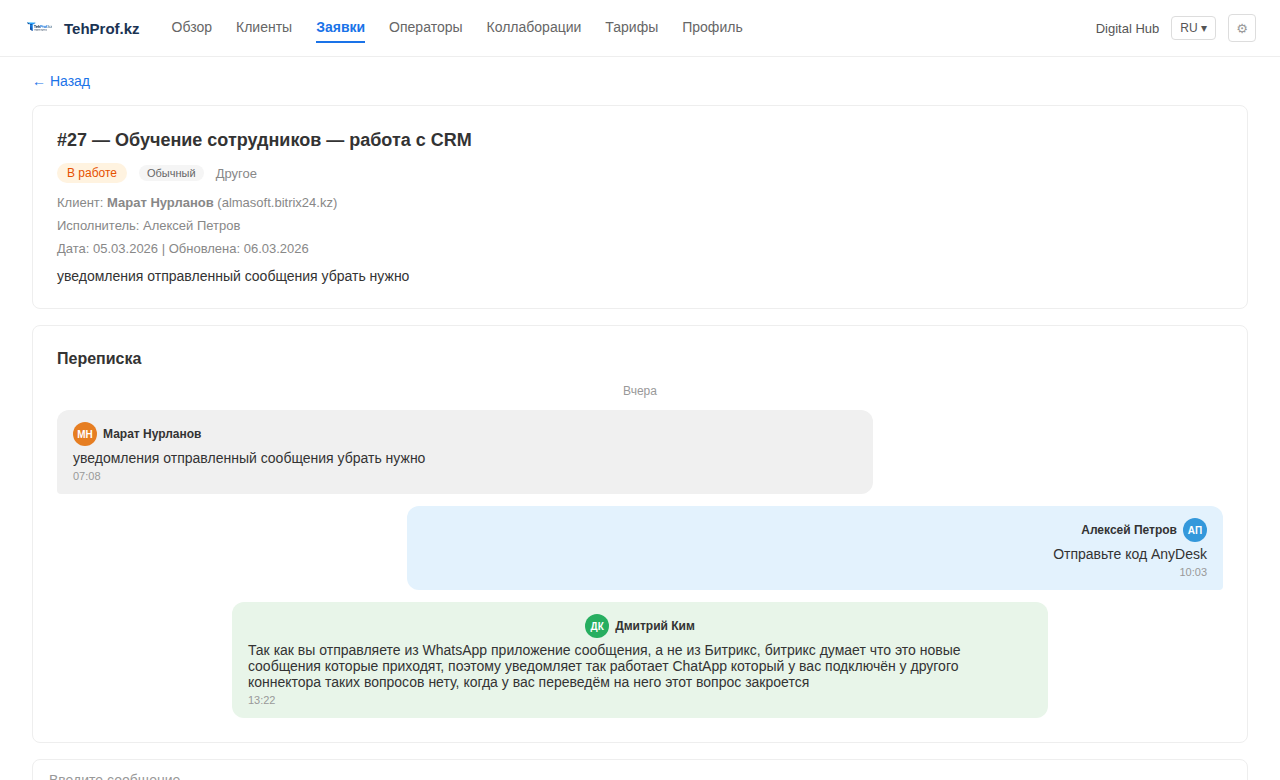Click the В работе status badge

[x=92, y=173]
